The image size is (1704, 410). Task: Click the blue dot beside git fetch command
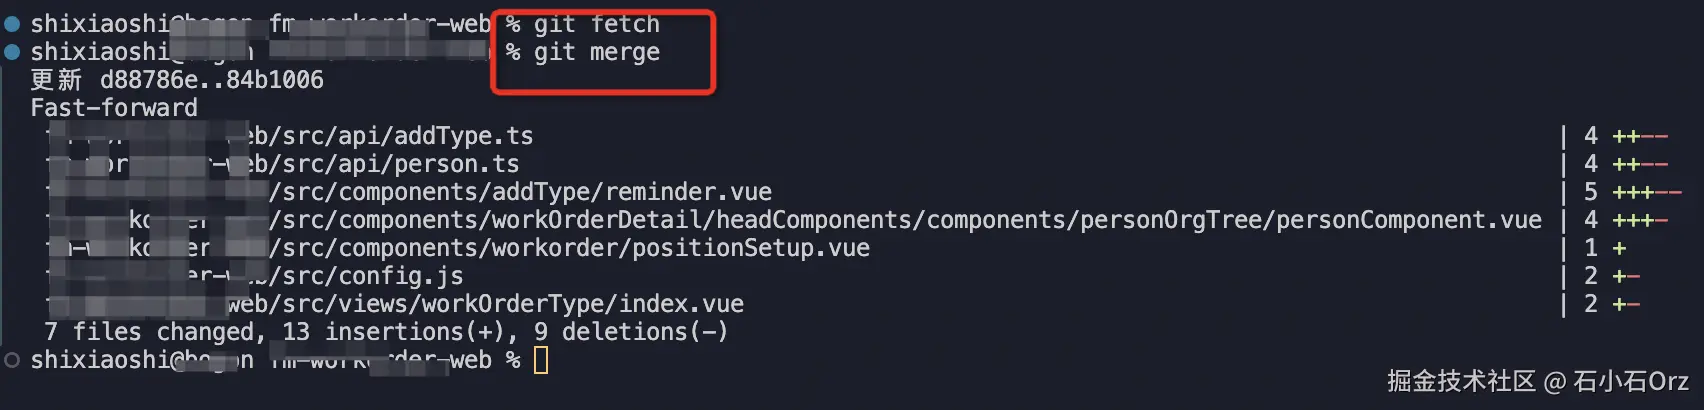click(12, 24)
